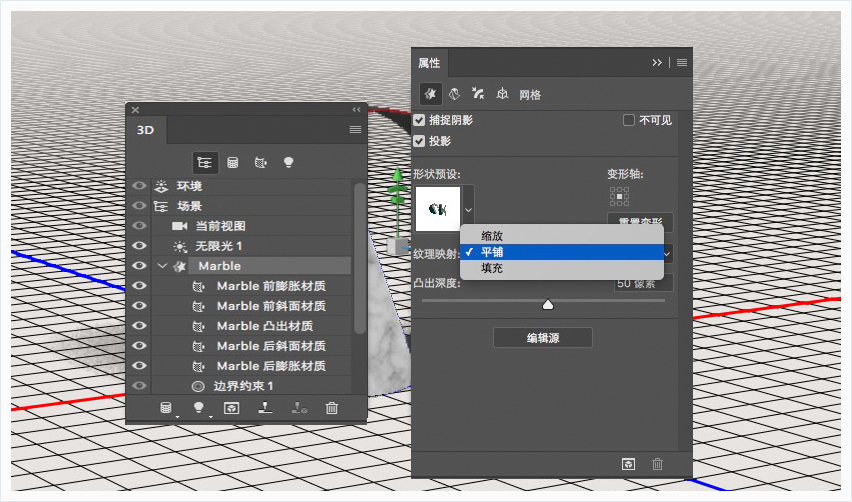The width and height of the screenshot is (852, 502).
Task: Add new light to scene
Action: (199, 407)
